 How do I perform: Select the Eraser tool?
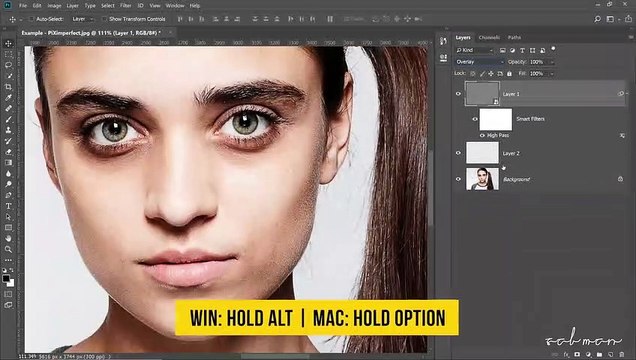coord(8,152)
